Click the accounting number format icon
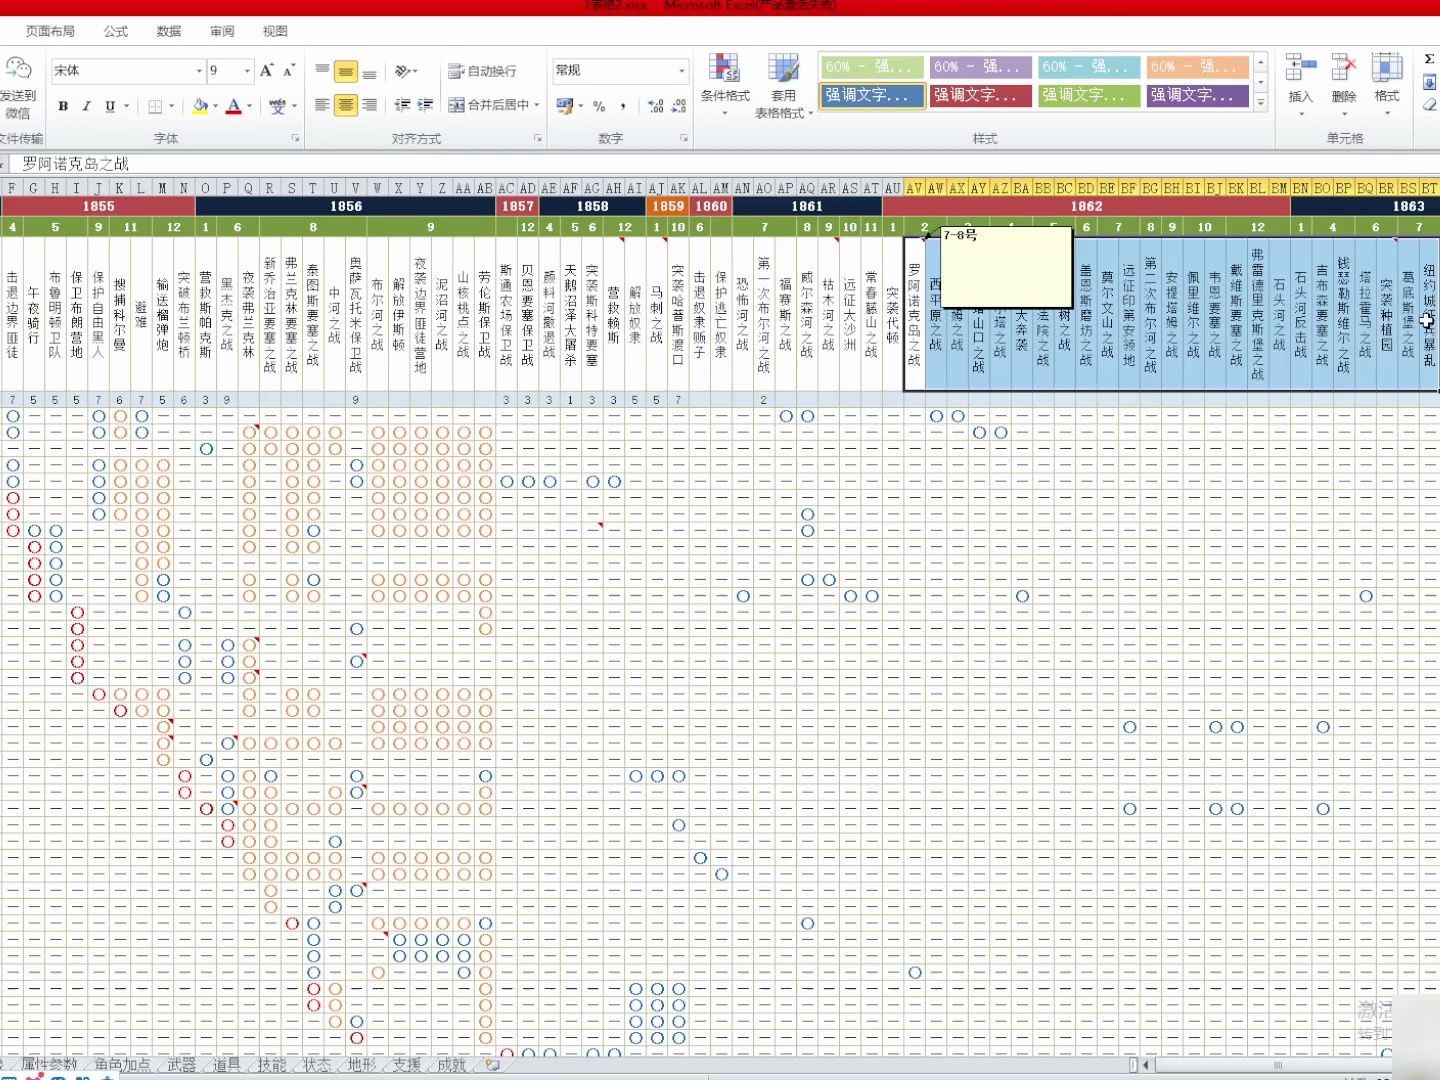 click(565, 105)
